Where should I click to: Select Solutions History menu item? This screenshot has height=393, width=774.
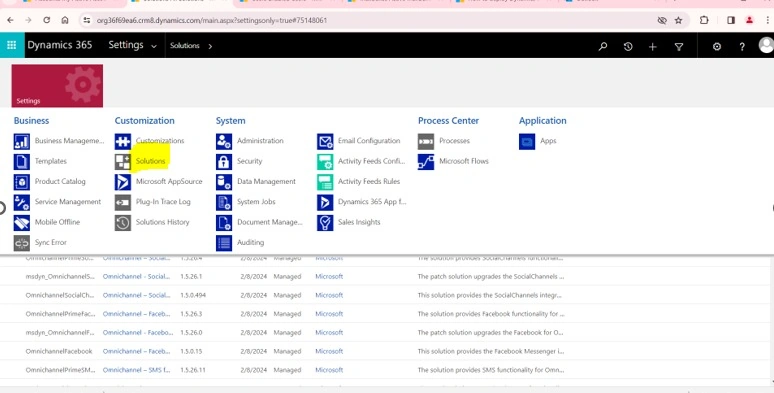162,222
